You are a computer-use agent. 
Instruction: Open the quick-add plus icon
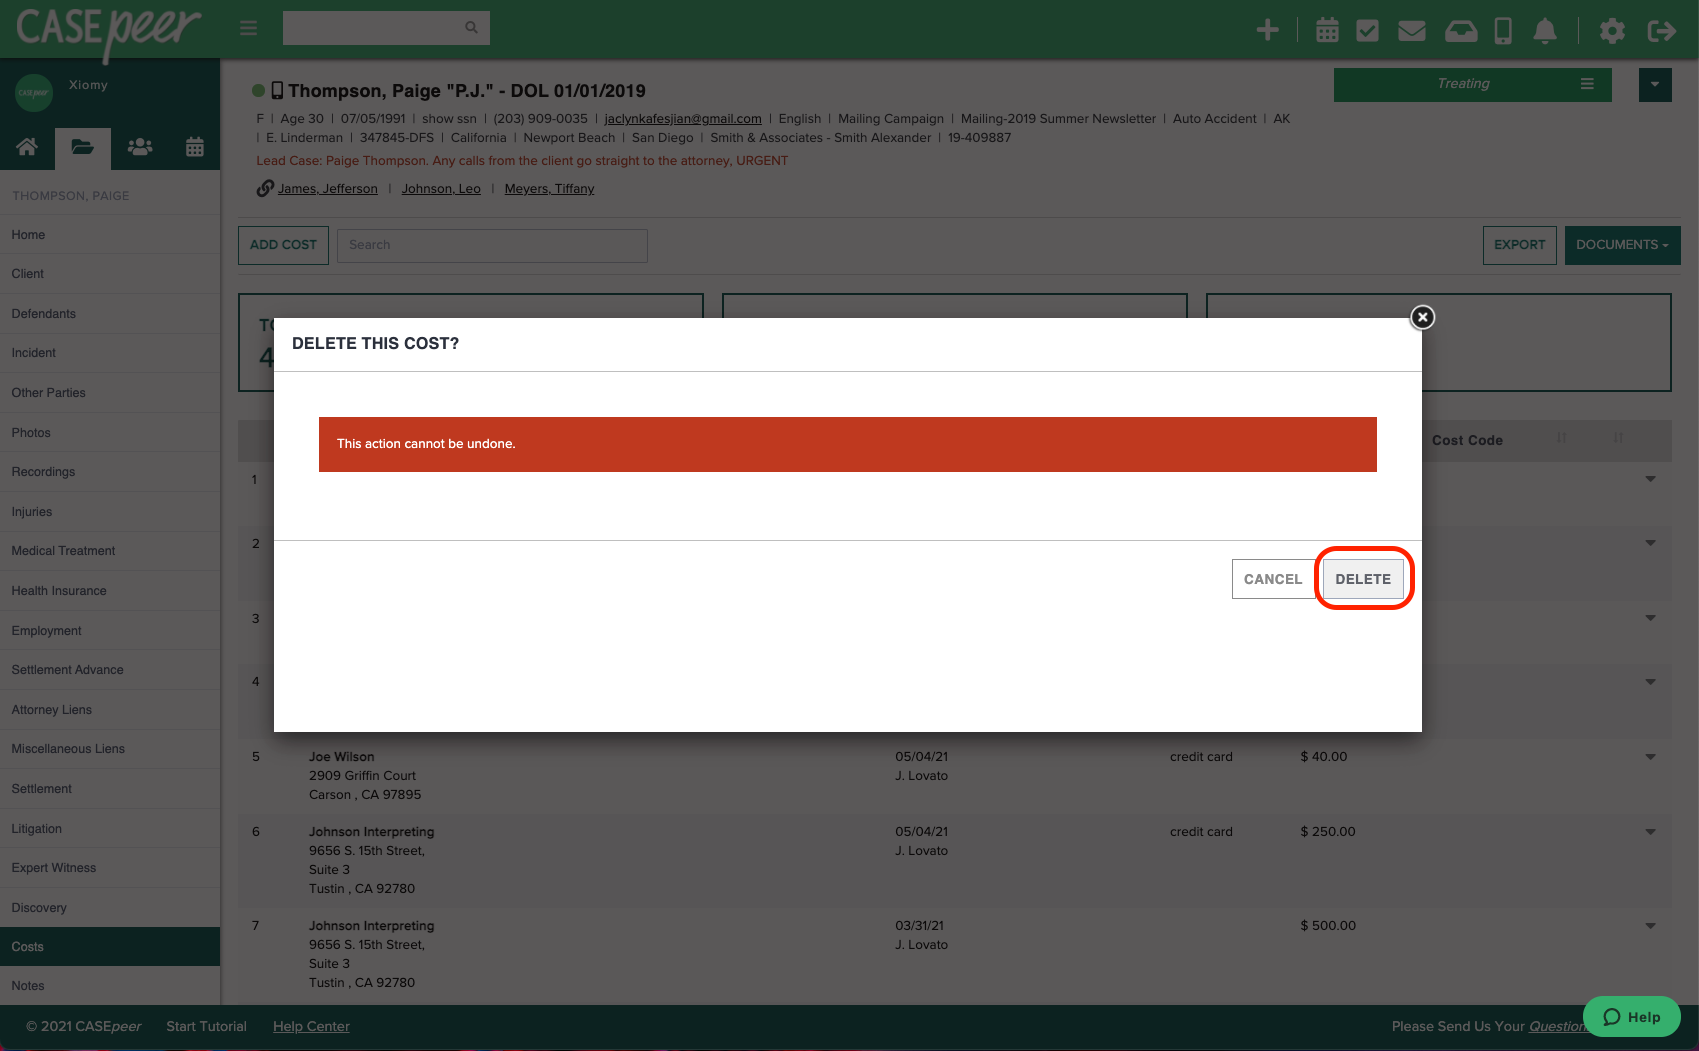(x=1267, y=29)
